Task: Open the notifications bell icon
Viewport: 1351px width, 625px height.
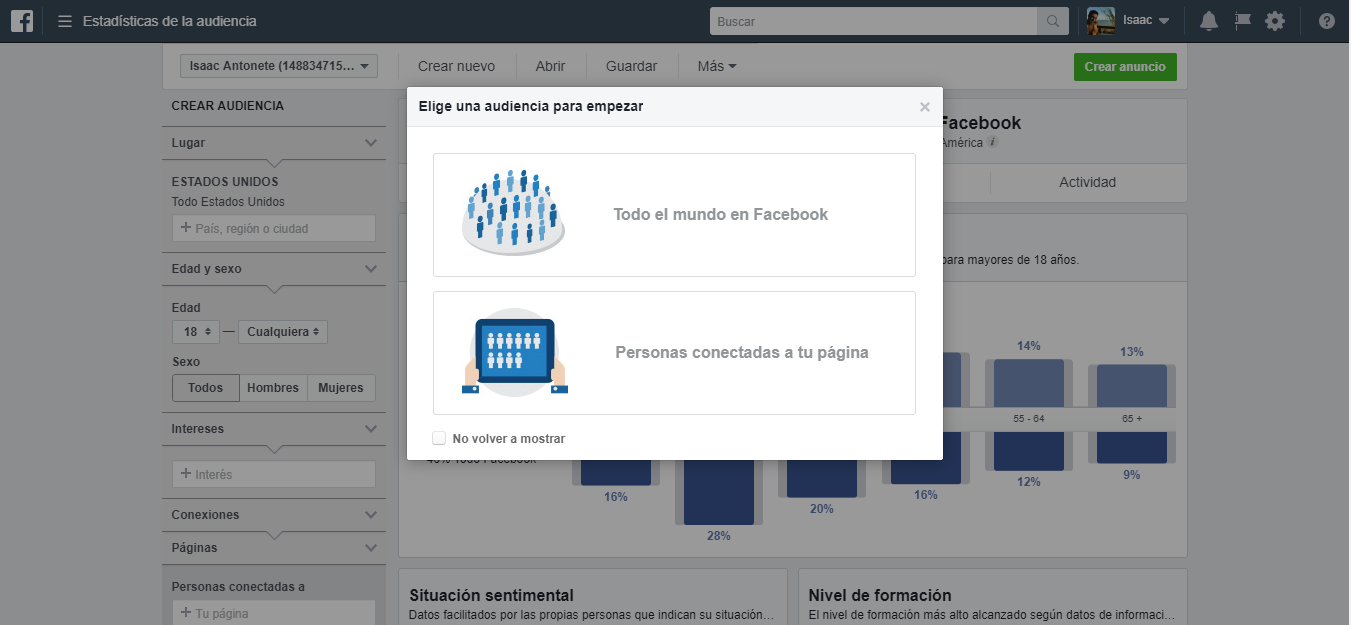Action: click(1209, 21)
